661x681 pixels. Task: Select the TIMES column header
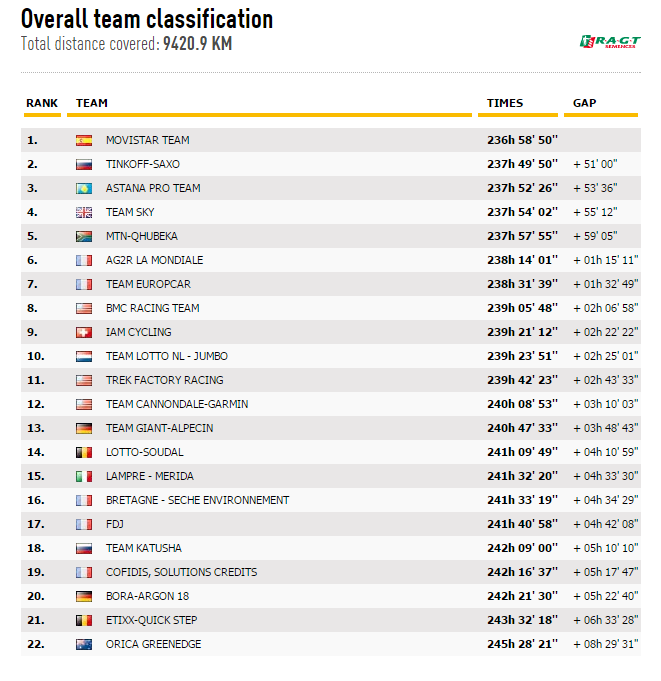(x=505, y=103)
